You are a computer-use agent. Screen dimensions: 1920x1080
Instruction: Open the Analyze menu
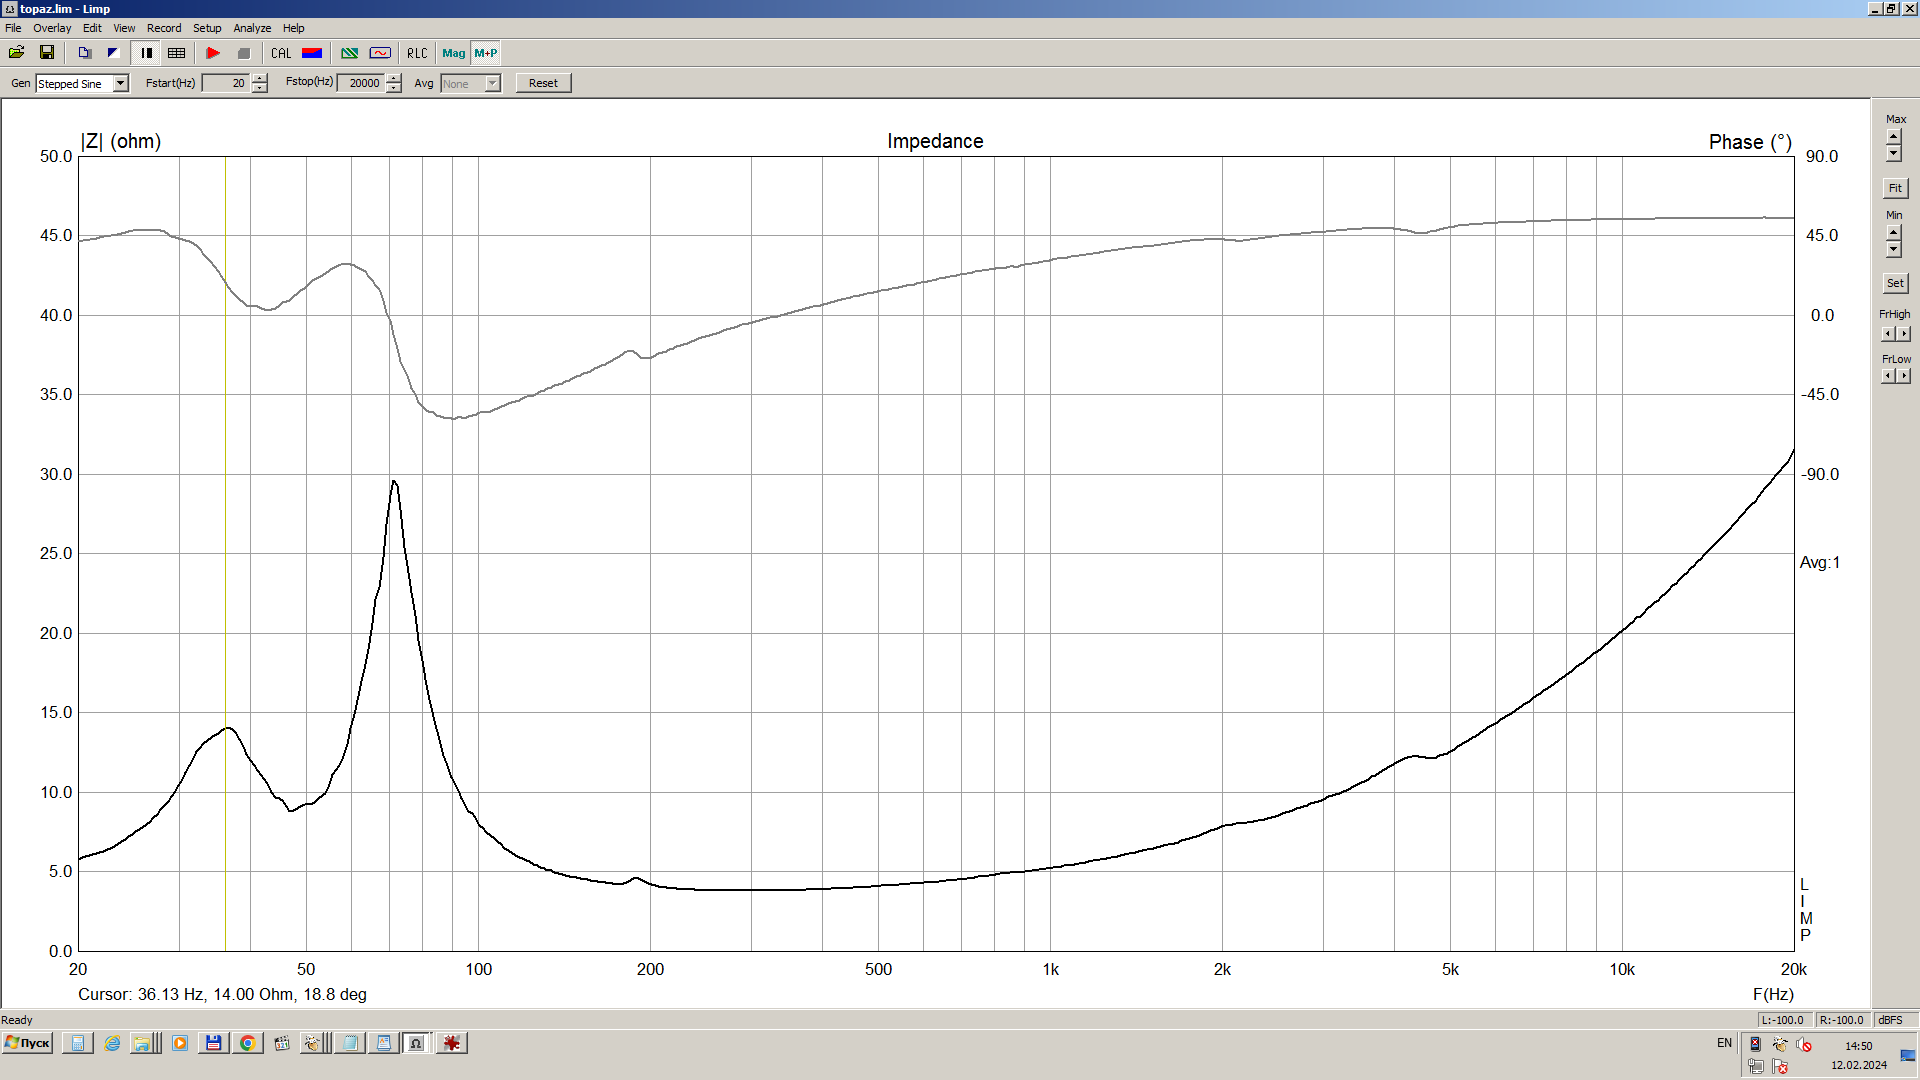252,28
